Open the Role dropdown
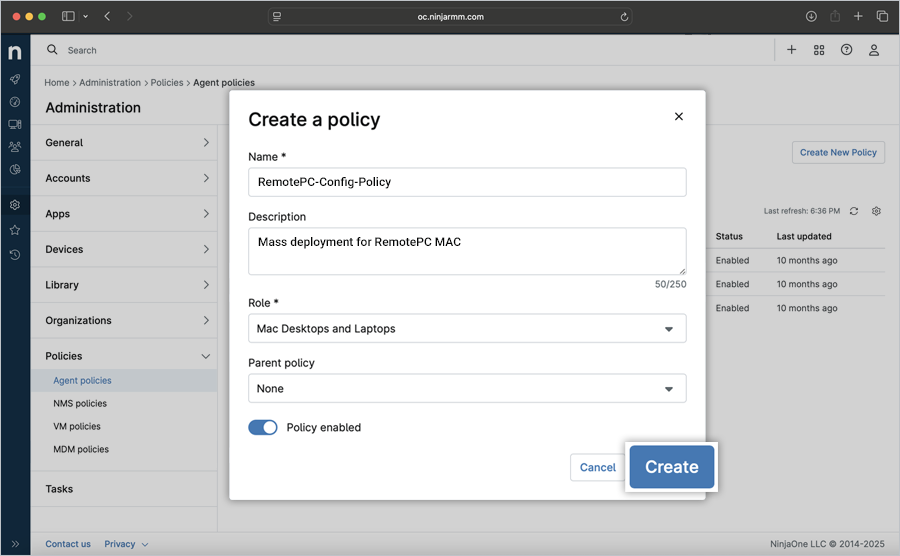The image size is (900, 556). pyautogui.click(x=467, y=328)
